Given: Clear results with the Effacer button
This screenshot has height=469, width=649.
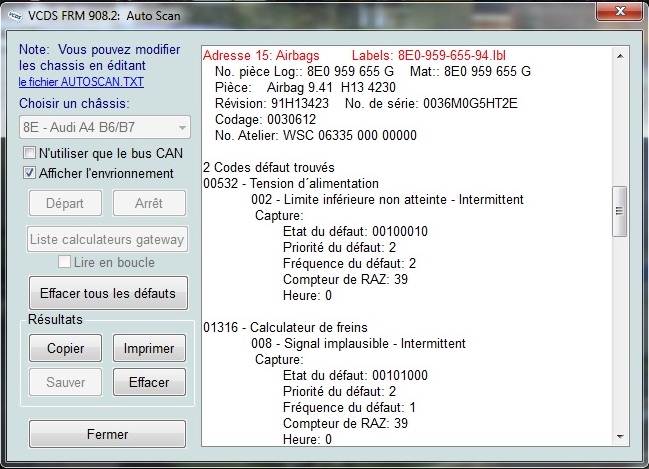Looking at the screenshot, I should [149, 382].
